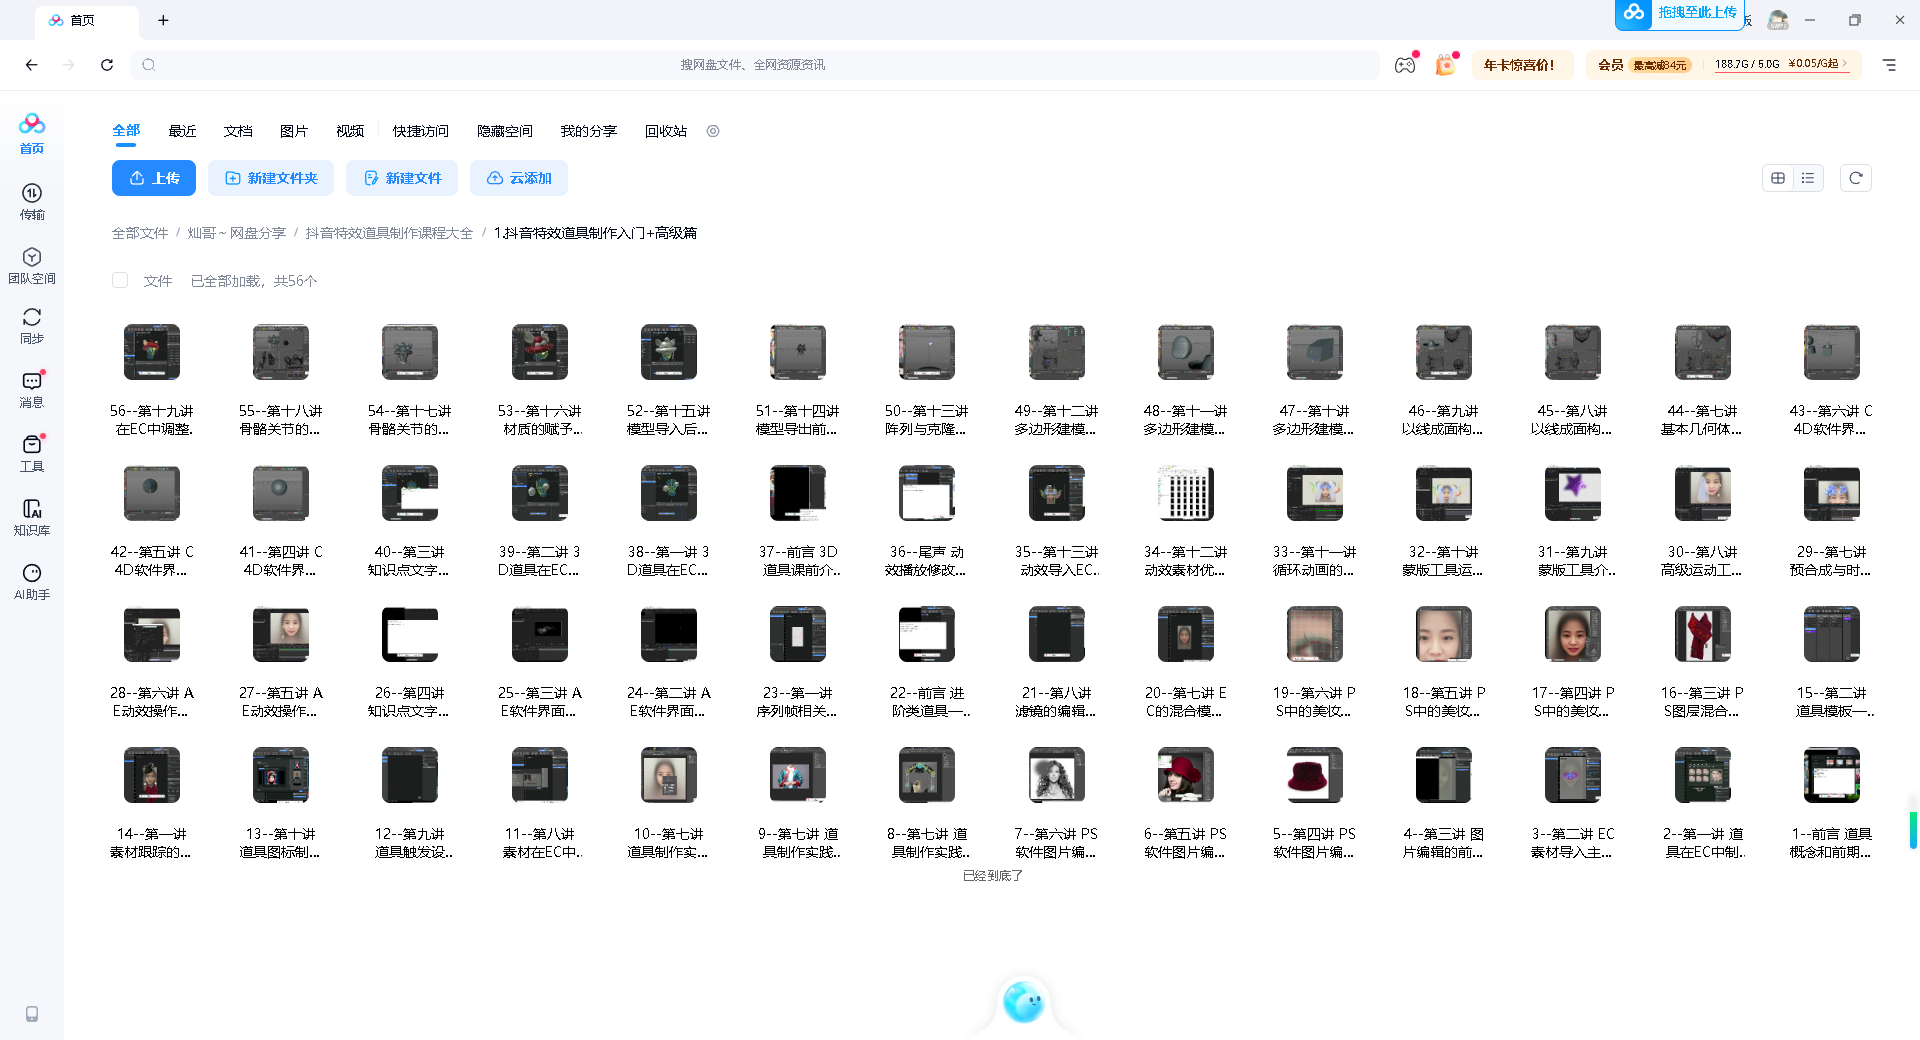Go back with the left arrow

click(32, 65)
